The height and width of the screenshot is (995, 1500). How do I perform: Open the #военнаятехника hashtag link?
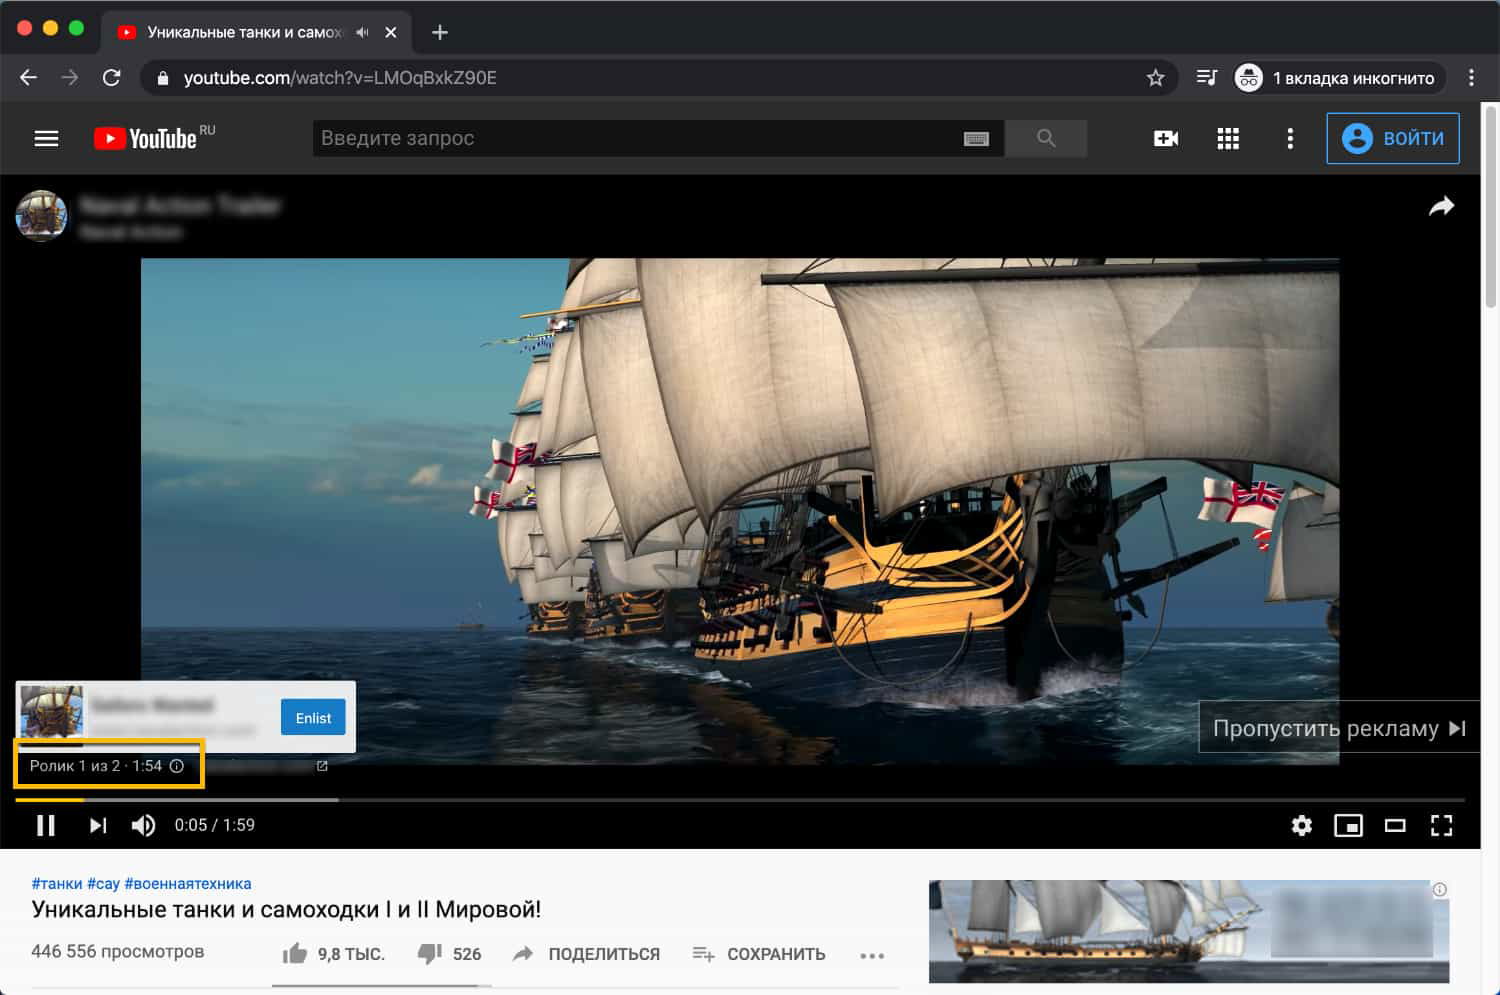[188, 883]
